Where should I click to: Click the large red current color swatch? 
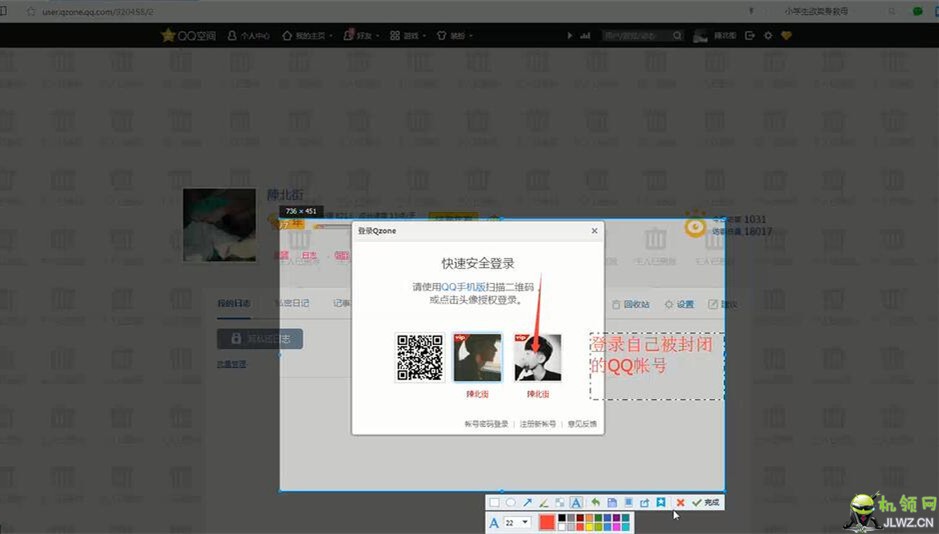[547, 522]
